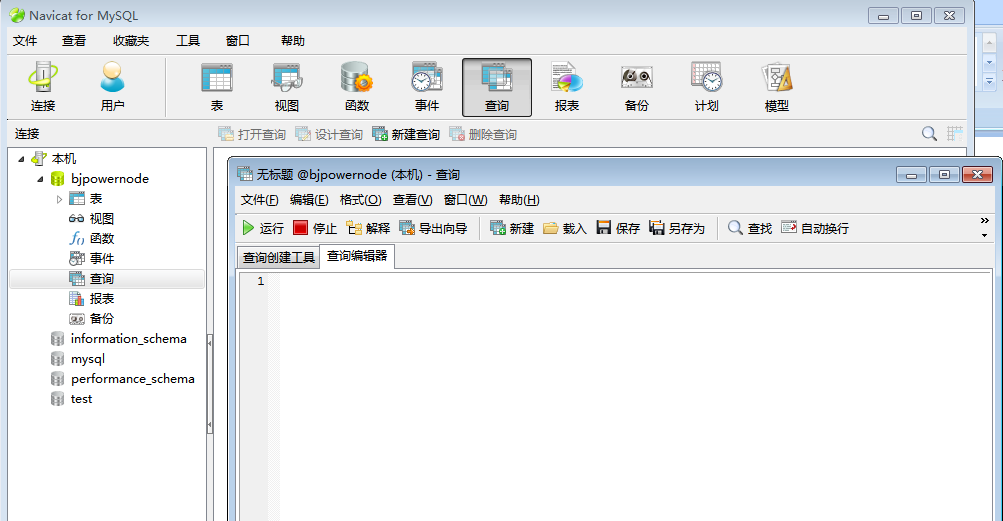Click 查找 (Find) in query toolbar
Viewport: 1003px width, 521px height.
click(x=750, y=228)
